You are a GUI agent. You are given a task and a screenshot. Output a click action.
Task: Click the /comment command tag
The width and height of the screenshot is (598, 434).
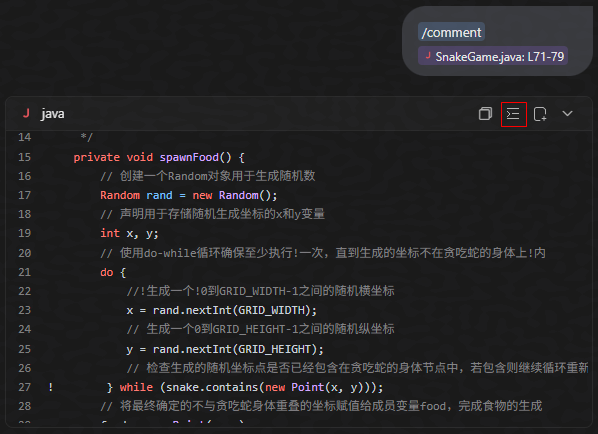pos(451,32)
